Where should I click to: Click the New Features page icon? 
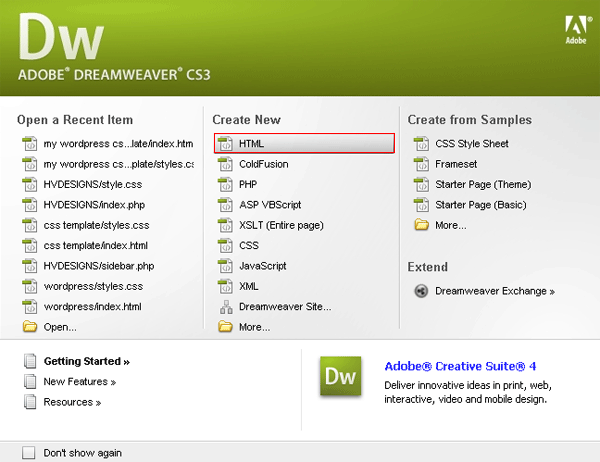[30, 382]
